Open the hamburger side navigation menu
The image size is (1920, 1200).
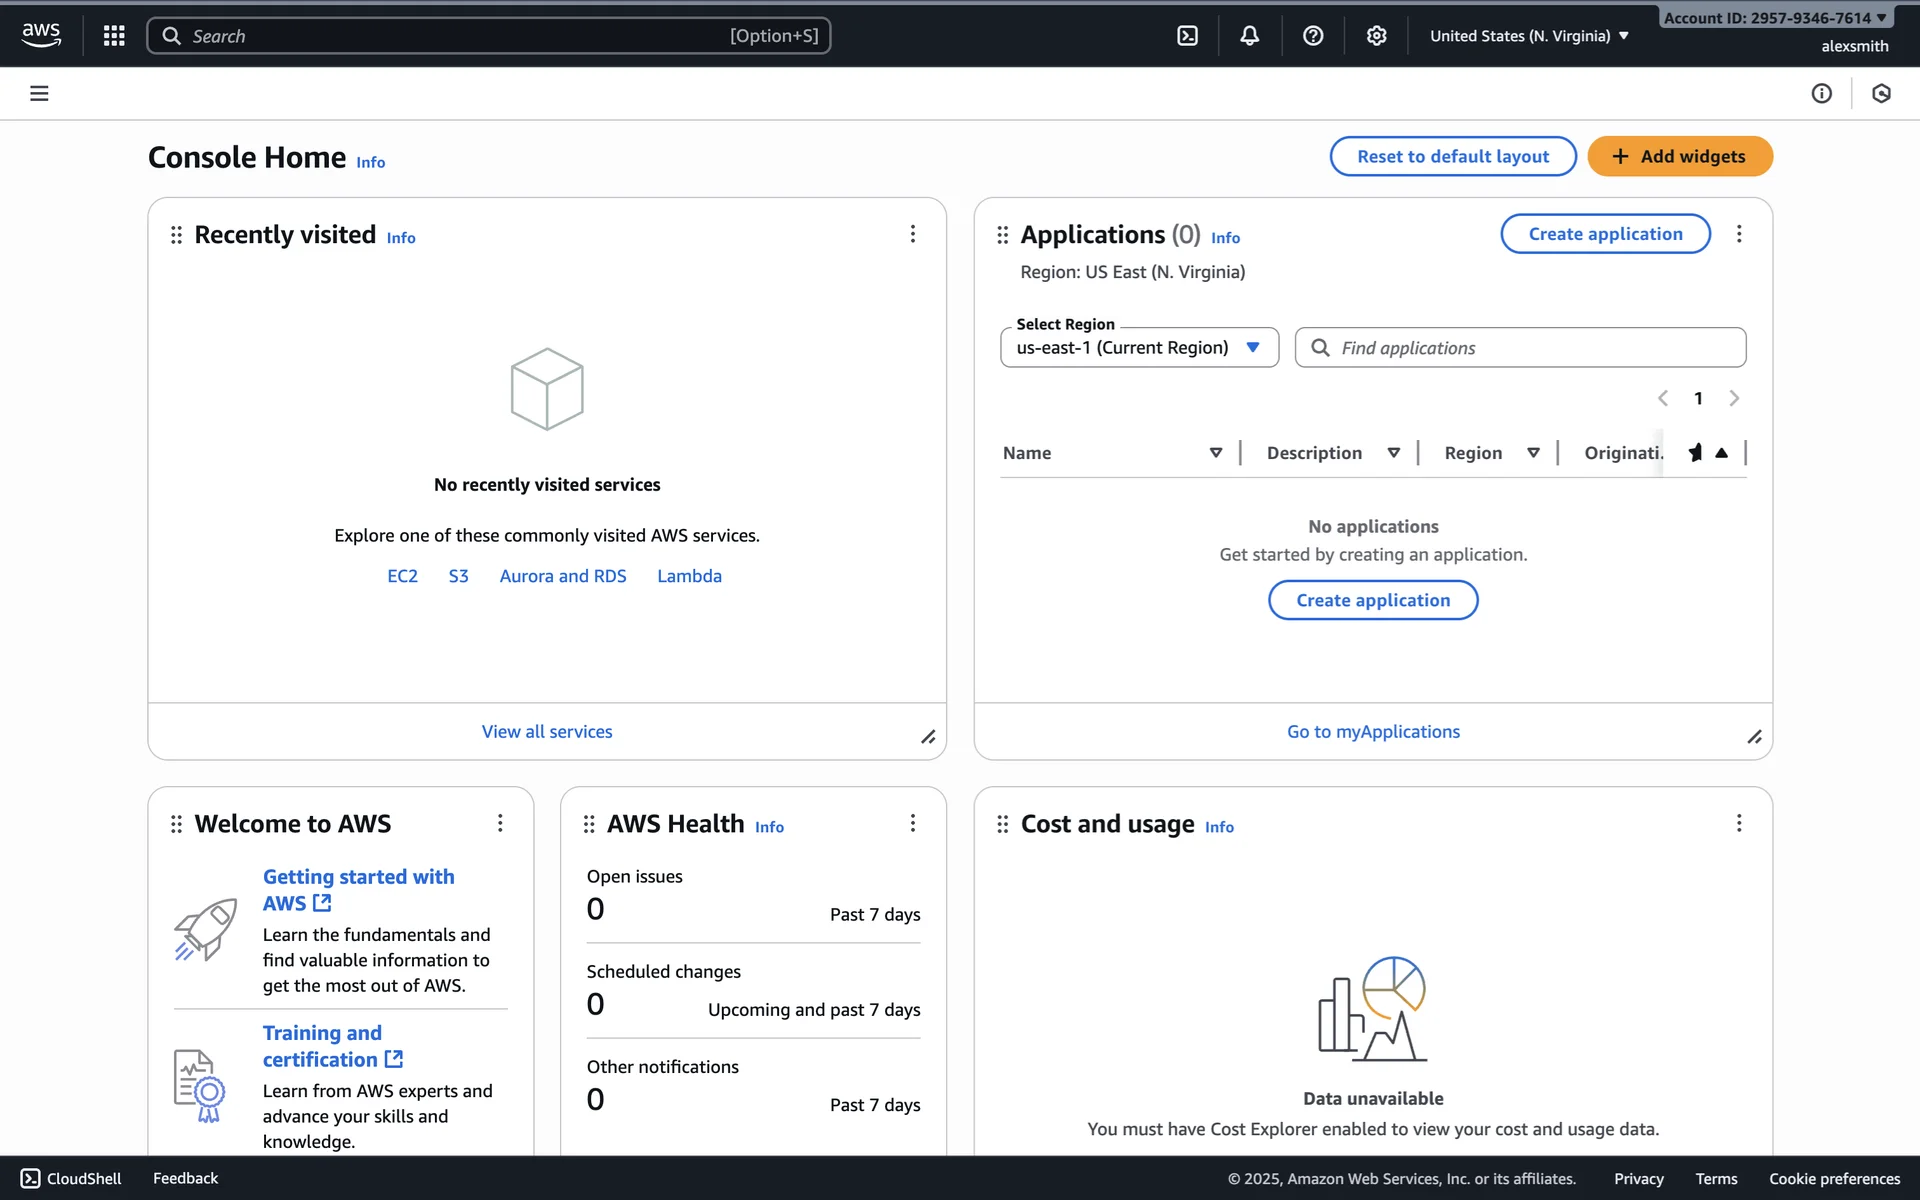click(39, 93)
